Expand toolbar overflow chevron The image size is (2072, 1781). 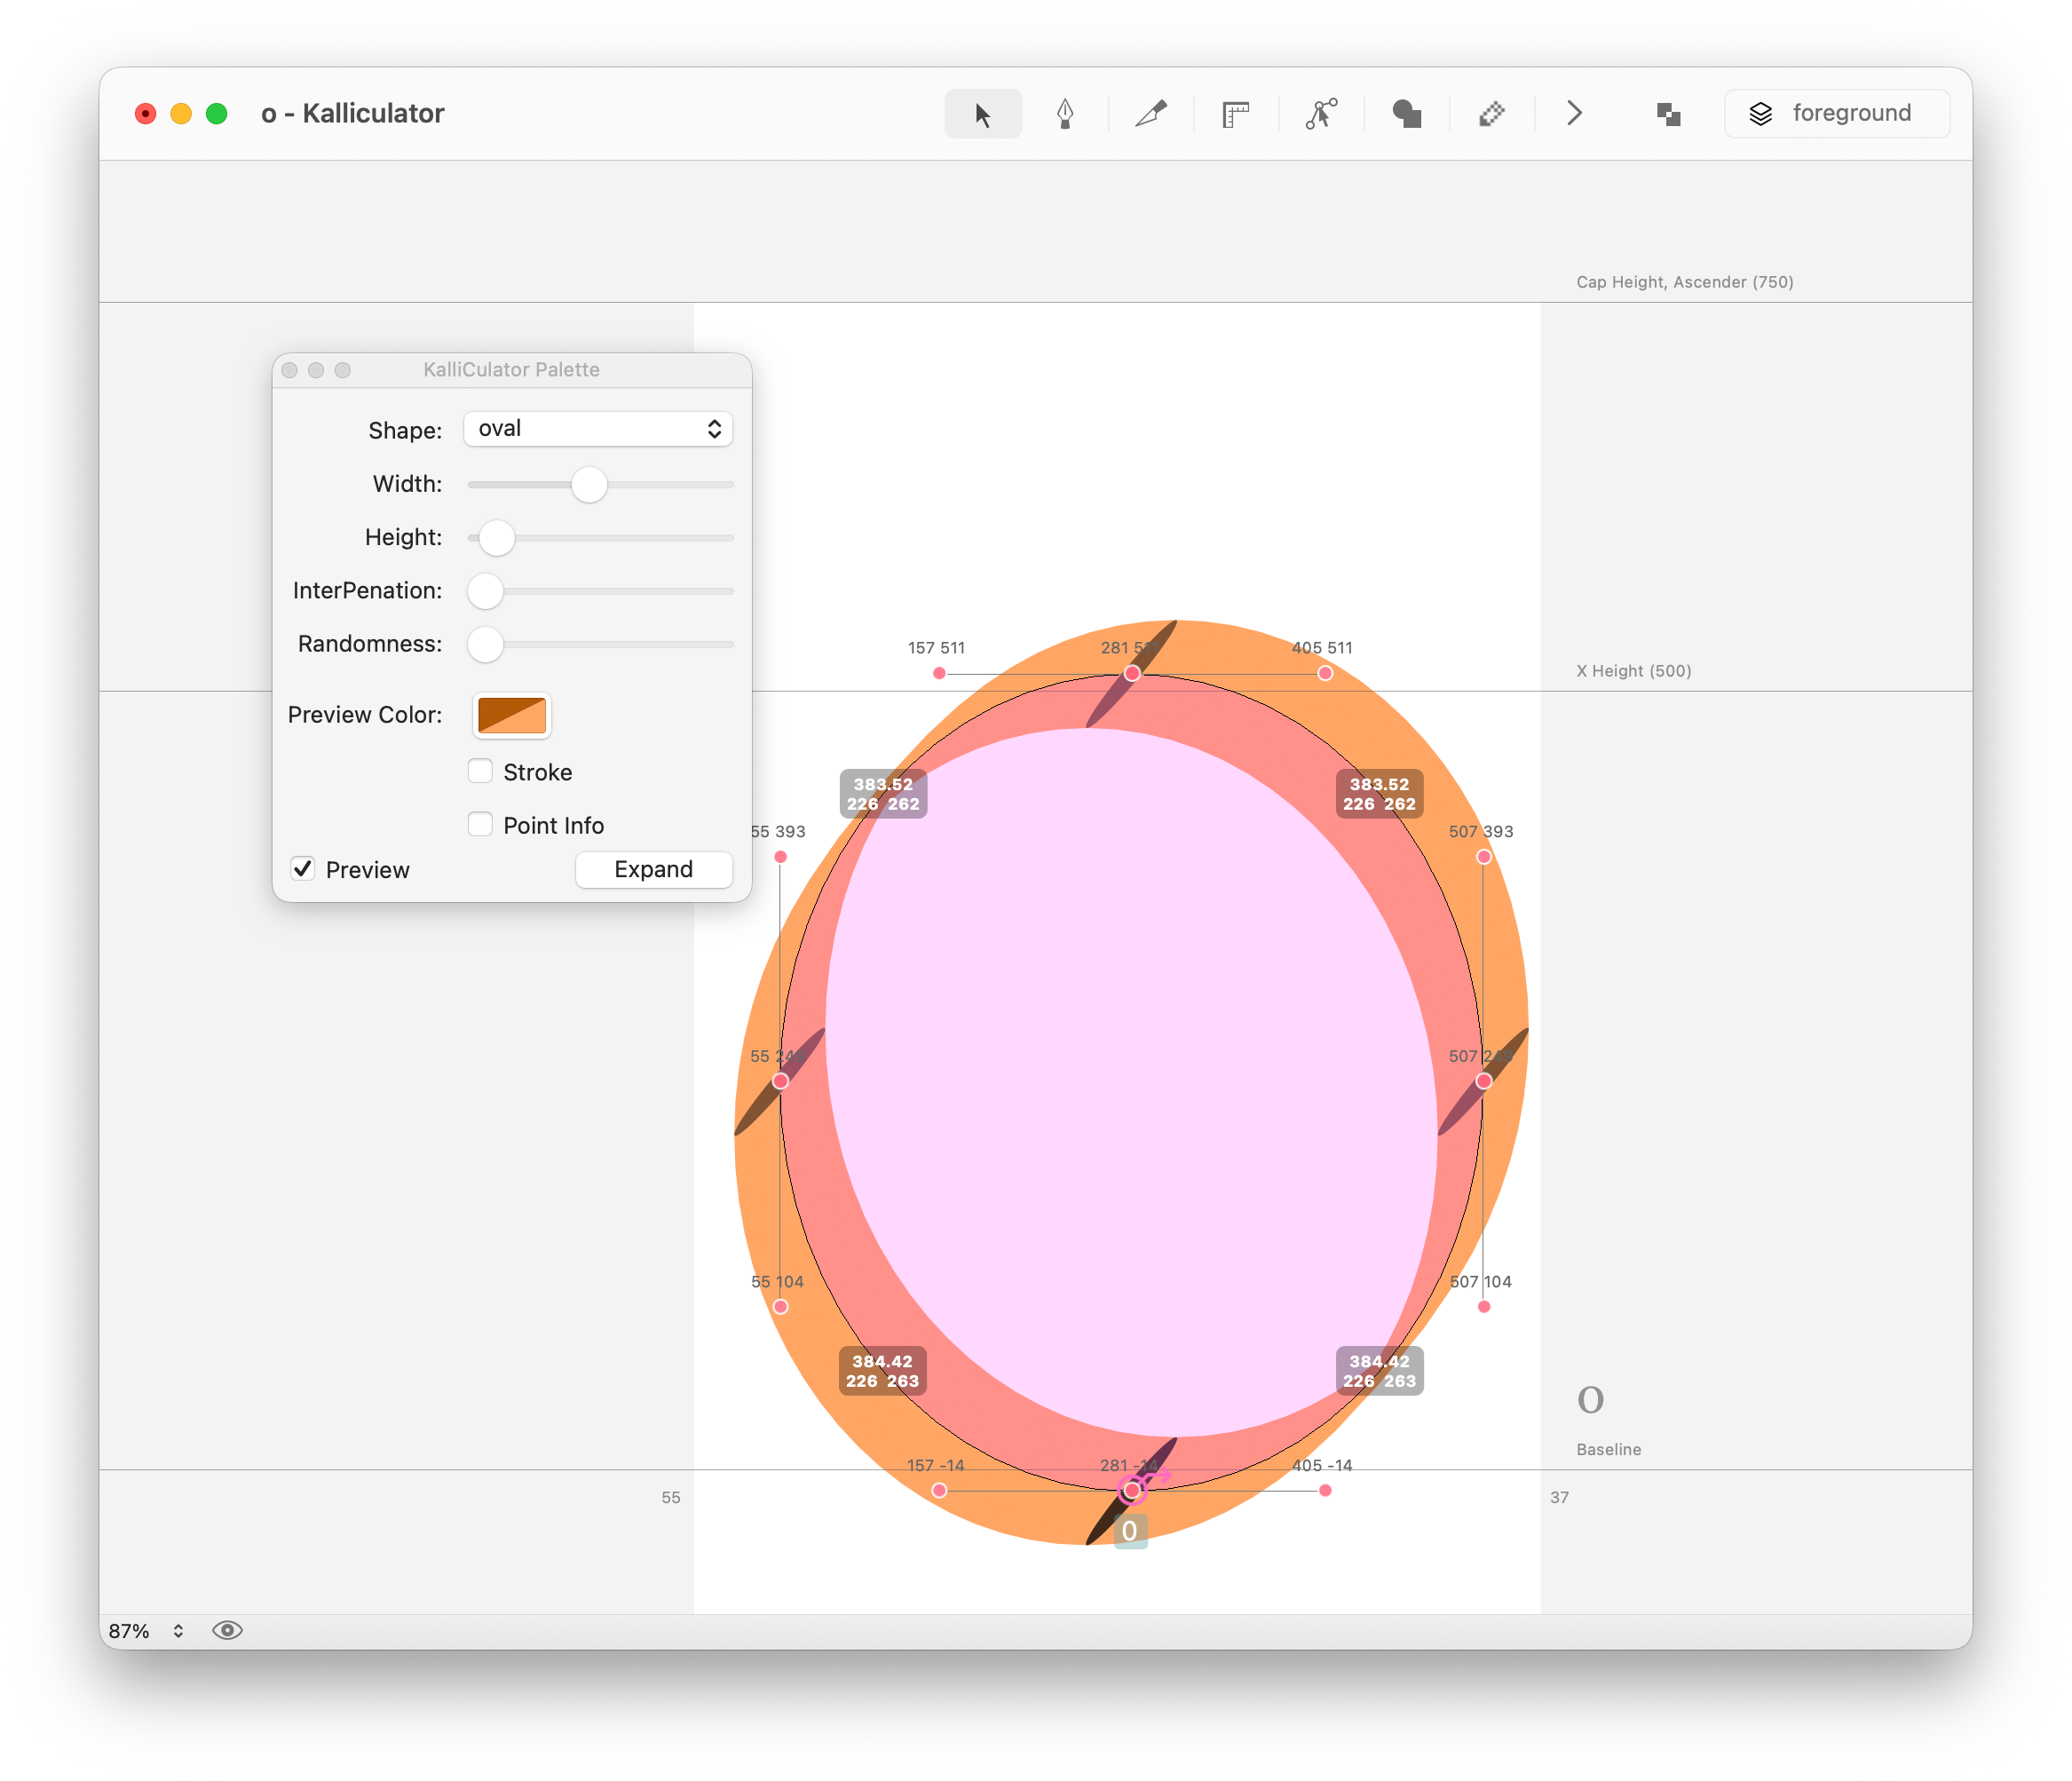[x=1574, y=114]
